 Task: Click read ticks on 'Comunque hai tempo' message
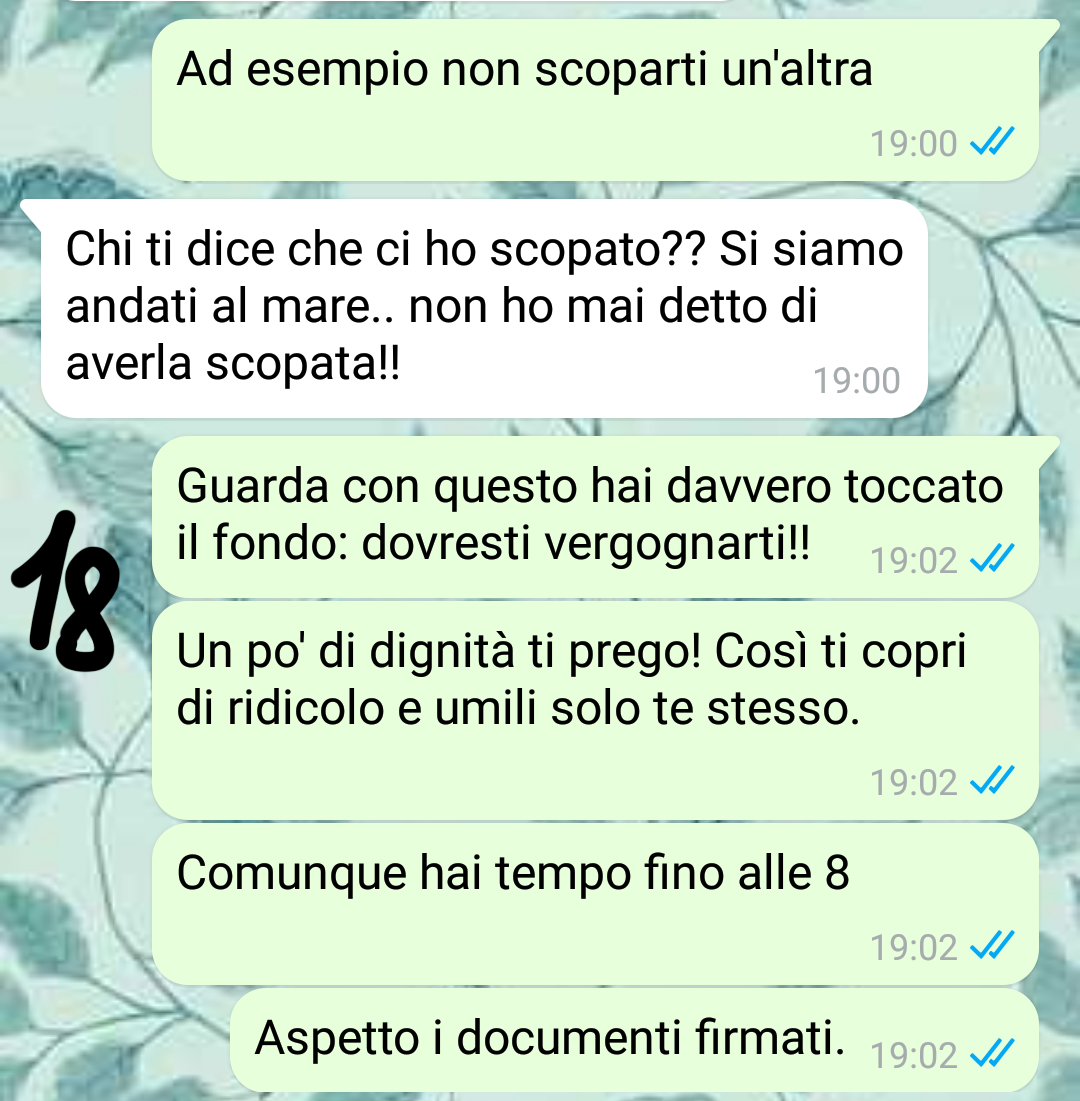(992, 945)
